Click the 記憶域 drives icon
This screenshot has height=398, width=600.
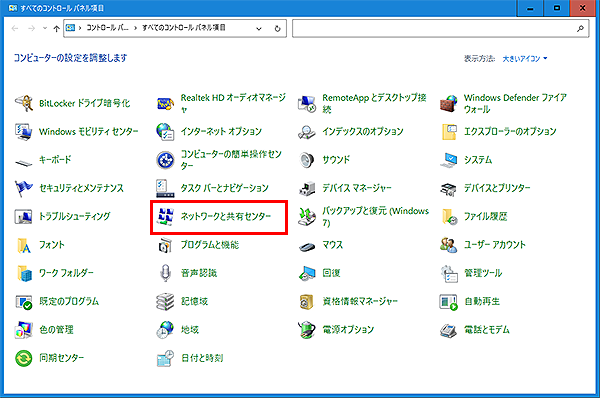point(165,301)
